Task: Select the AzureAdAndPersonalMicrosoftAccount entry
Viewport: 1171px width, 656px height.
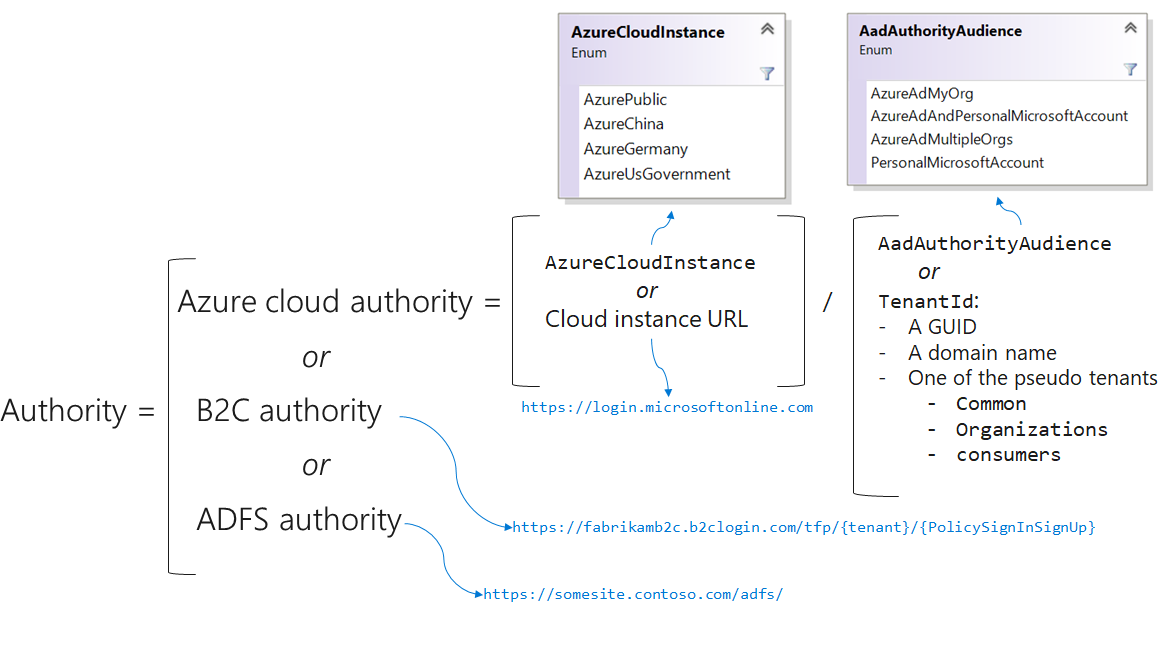Action: [x=999, y=116]
